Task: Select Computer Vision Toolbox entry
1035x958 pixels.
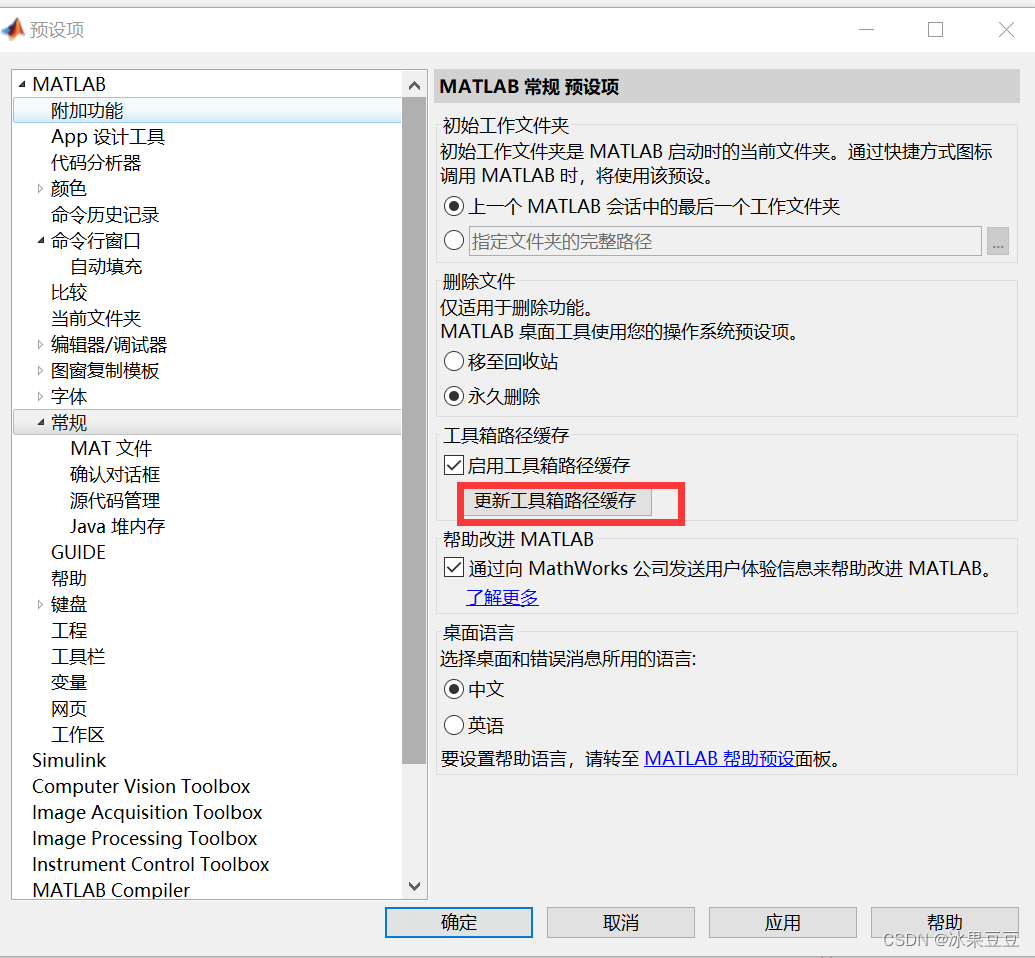Action: tap(141, 786)
